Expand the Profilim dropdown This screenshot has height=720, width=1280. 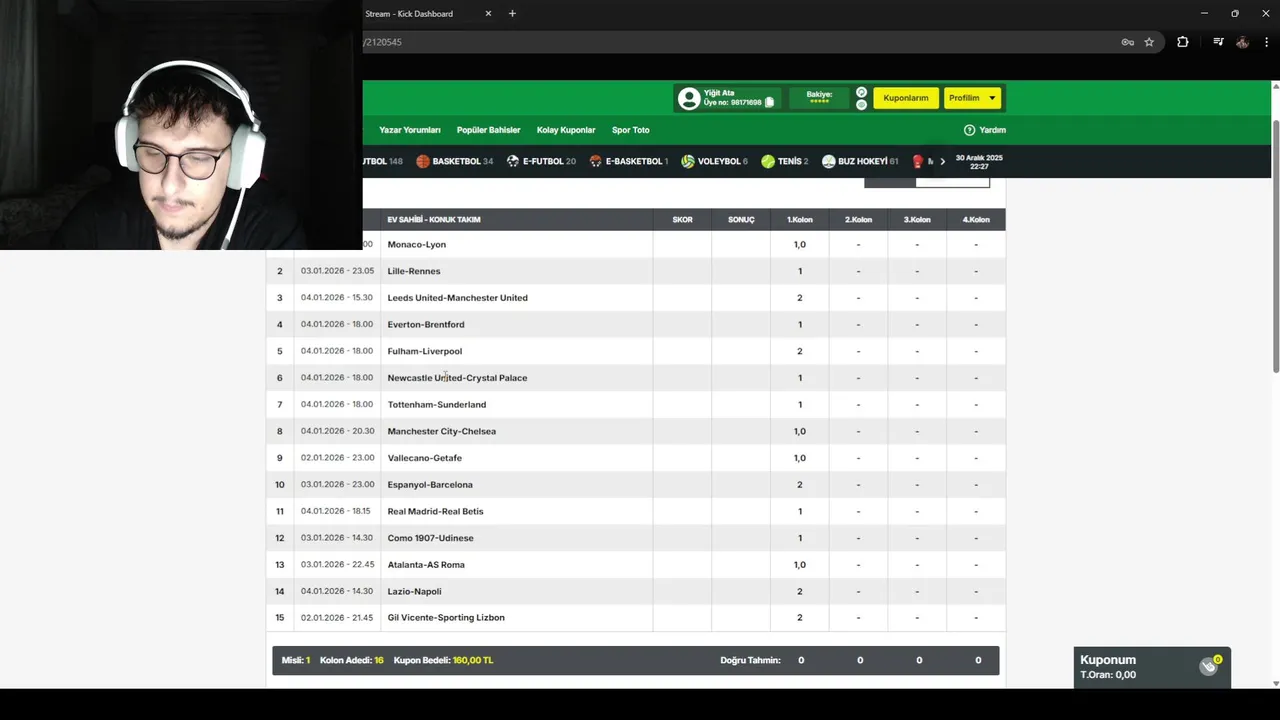[x=972, y=98]
